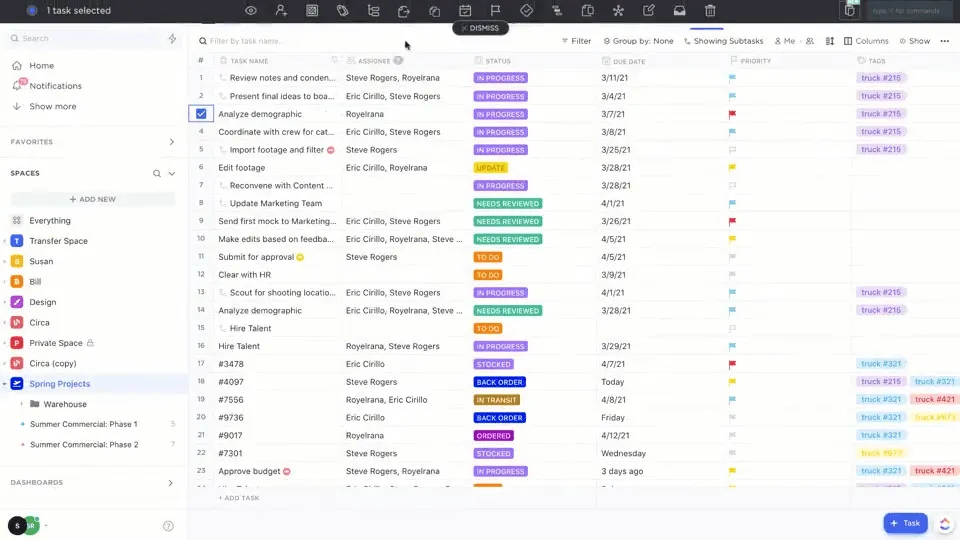
Task: Click the blue + Task button
Action: pos(905,523)
